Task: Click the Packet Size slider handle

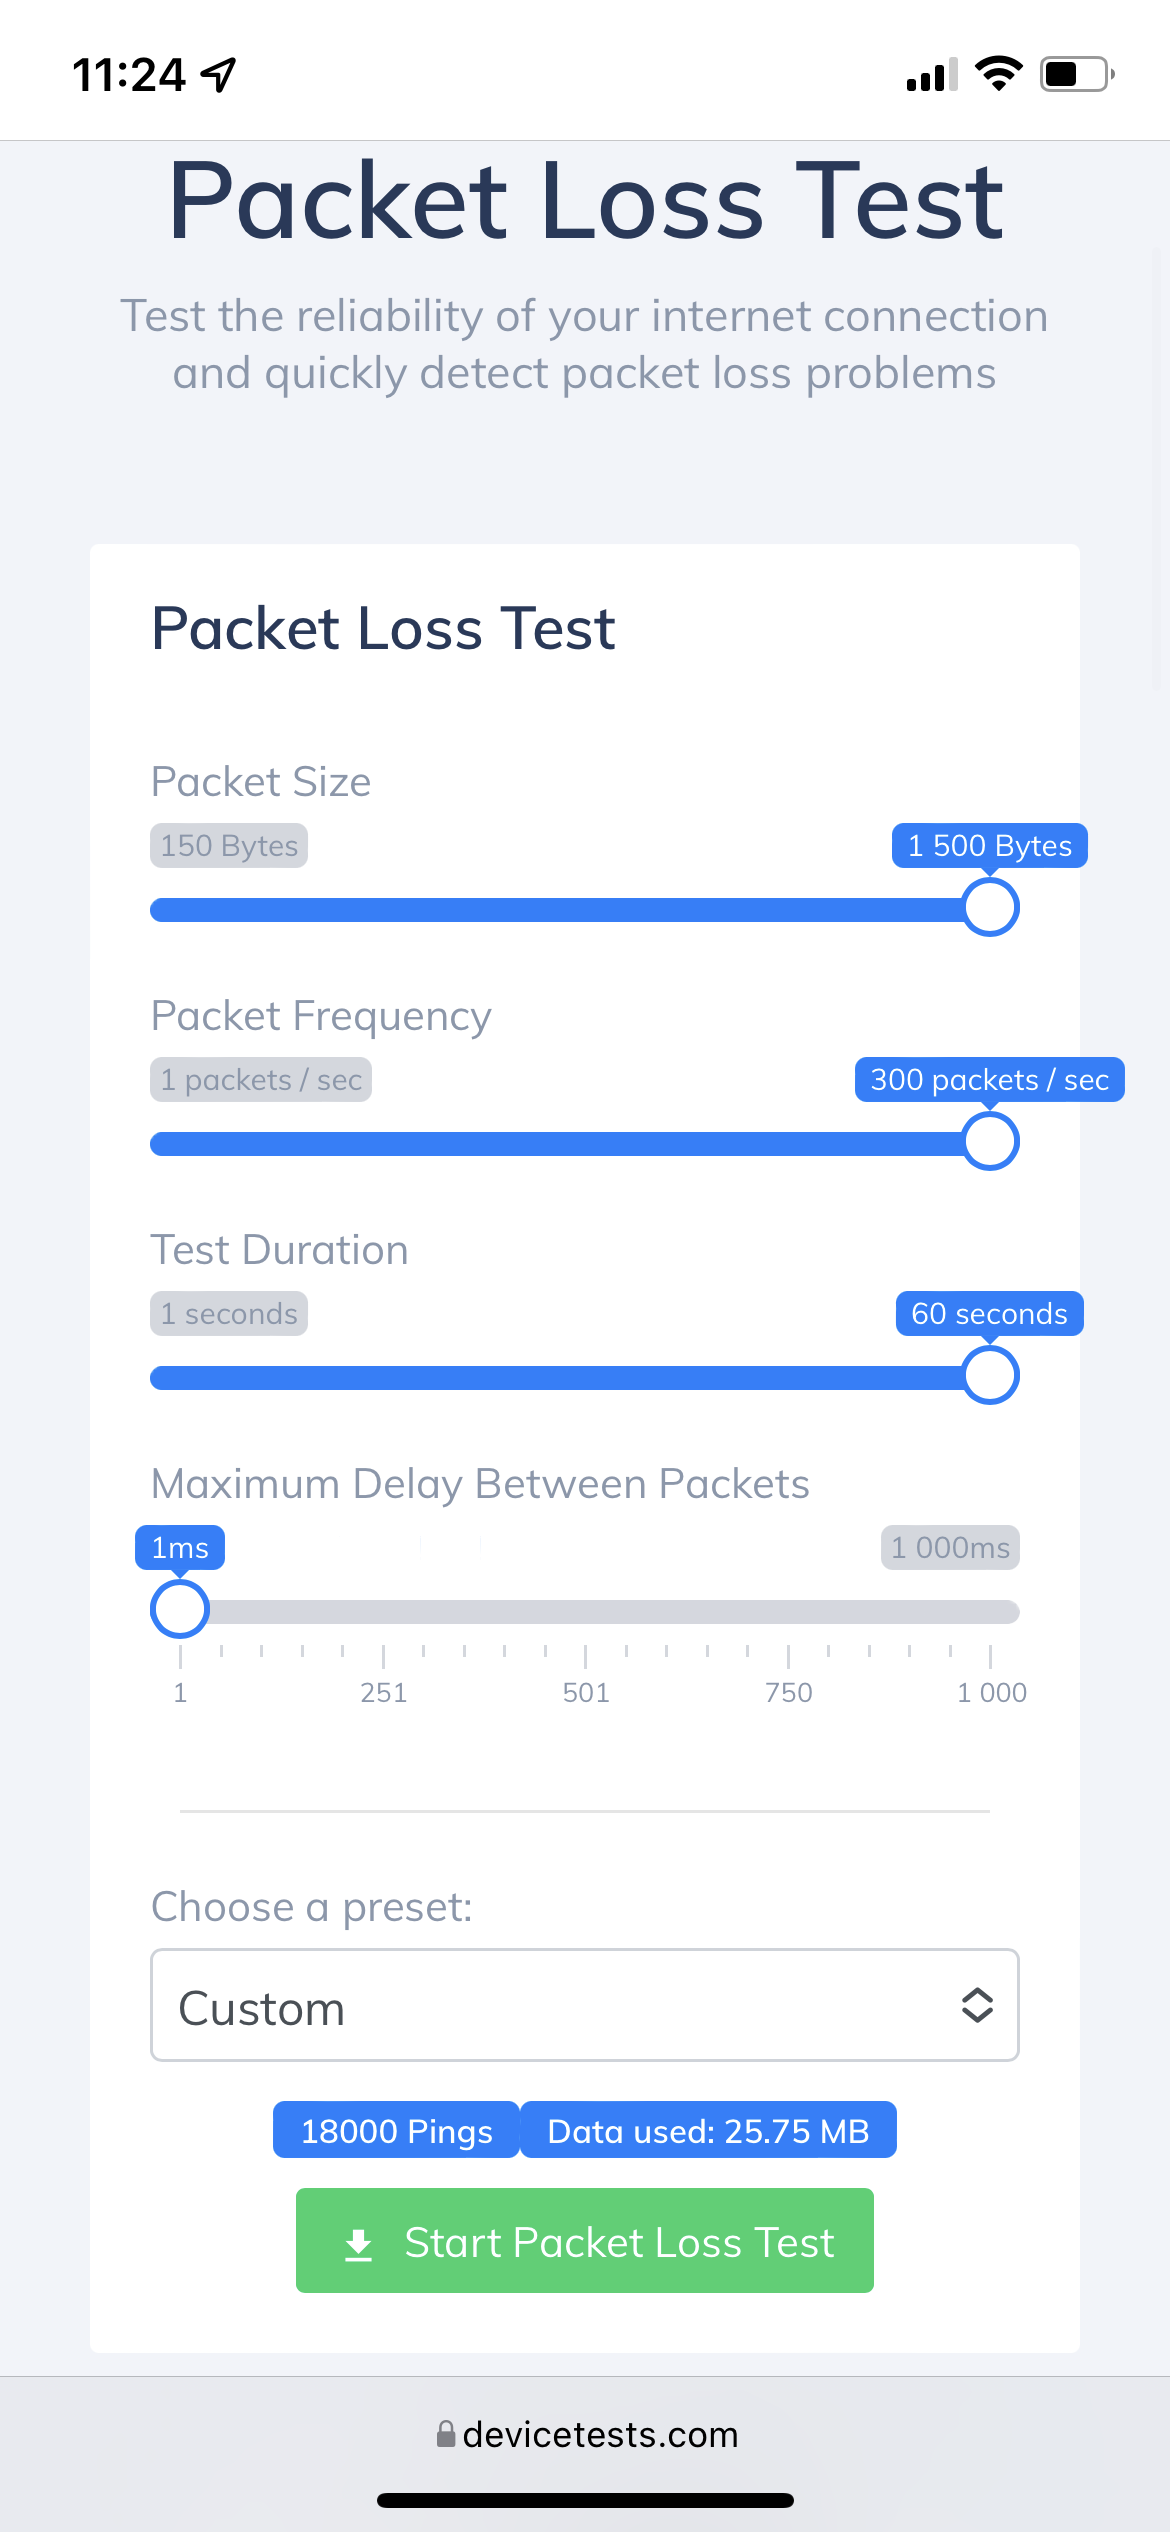Action: [x=990, y=908]
